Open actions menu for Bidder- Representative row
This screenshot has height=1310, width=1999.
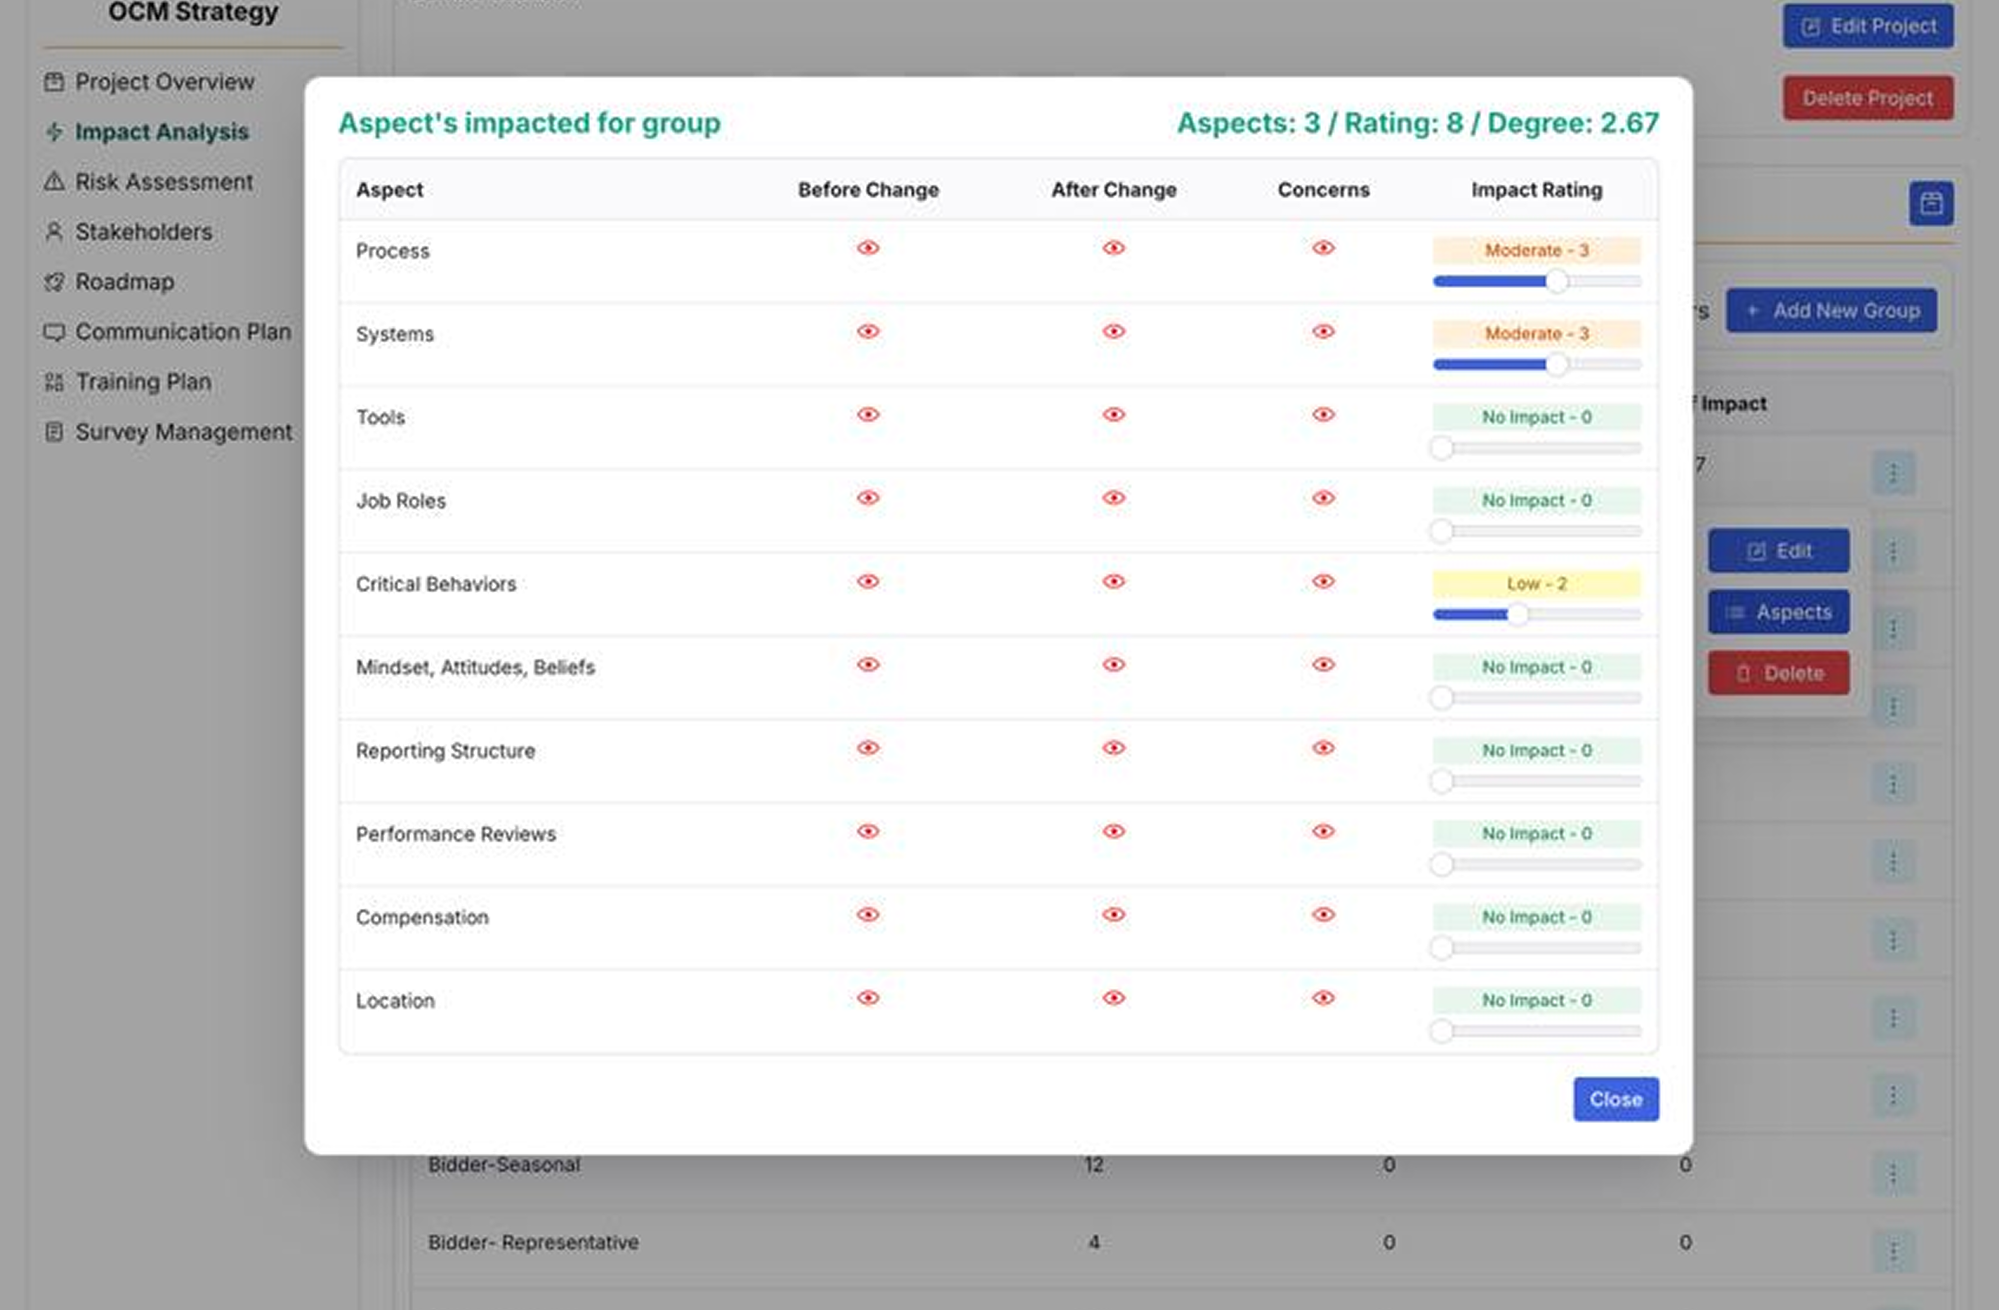1893,1251
